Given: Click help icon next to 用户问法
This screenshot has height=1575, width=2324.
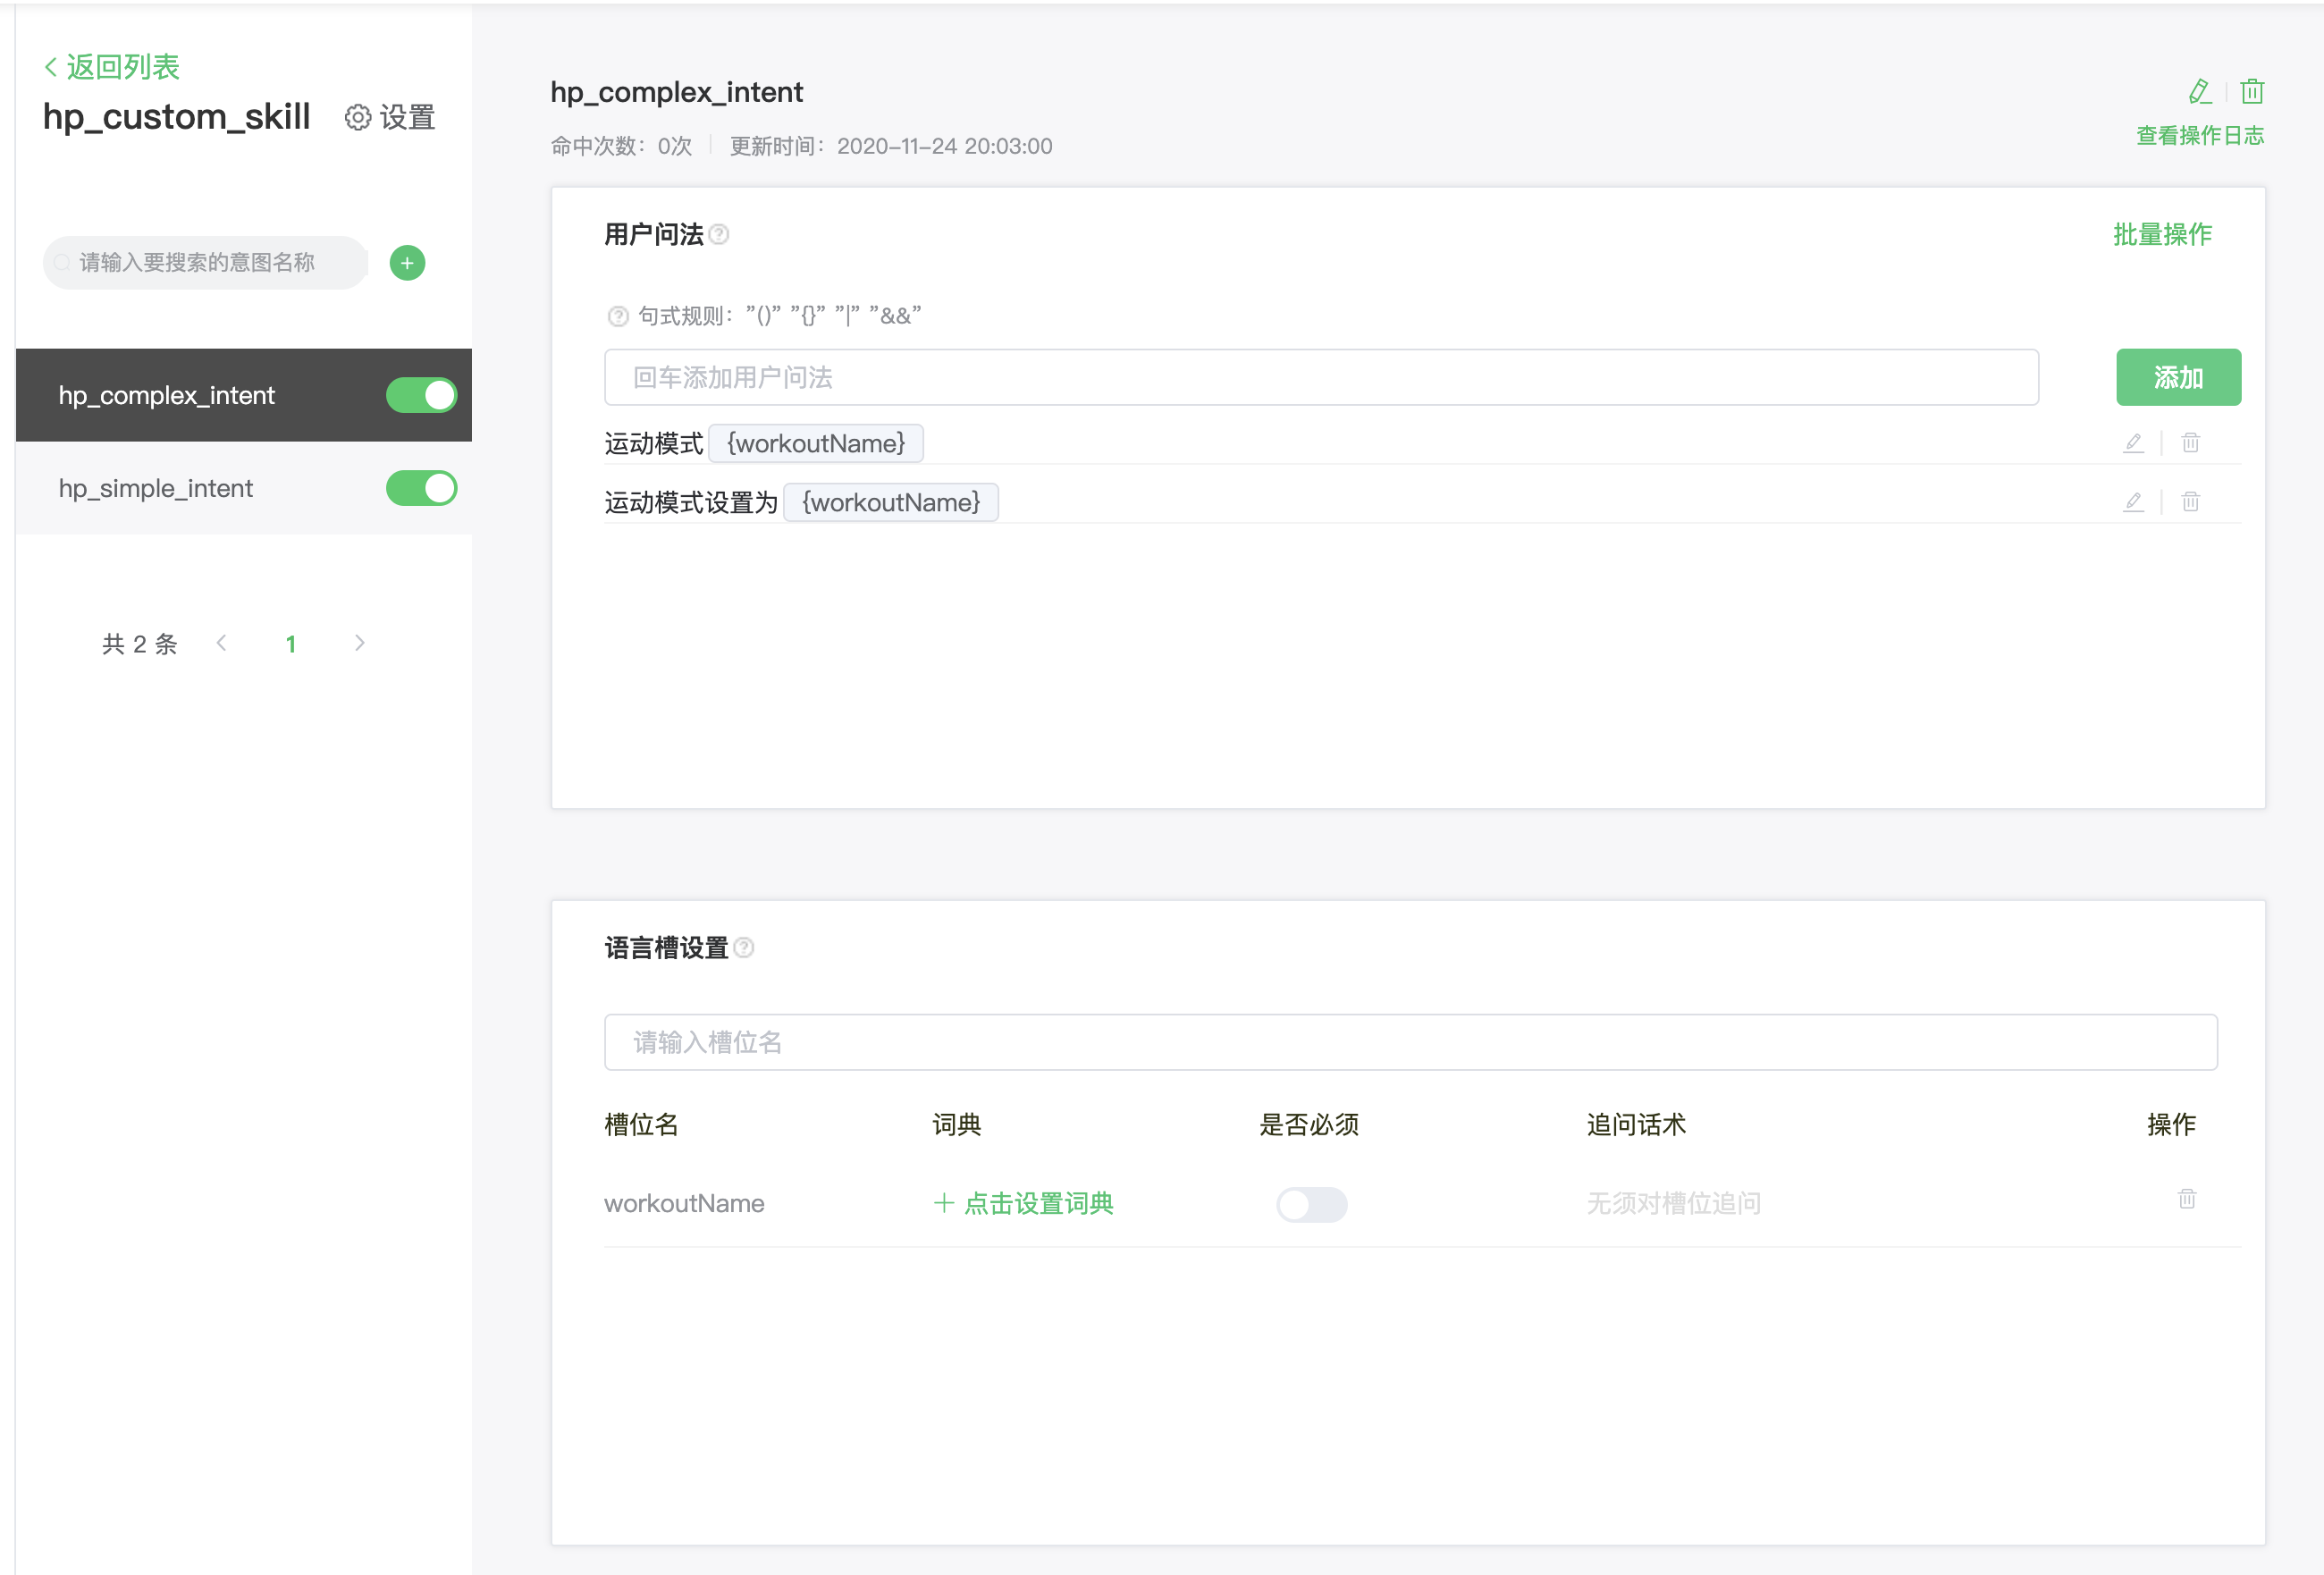Looking at the screenshot, I should click(x=719, y=235).
